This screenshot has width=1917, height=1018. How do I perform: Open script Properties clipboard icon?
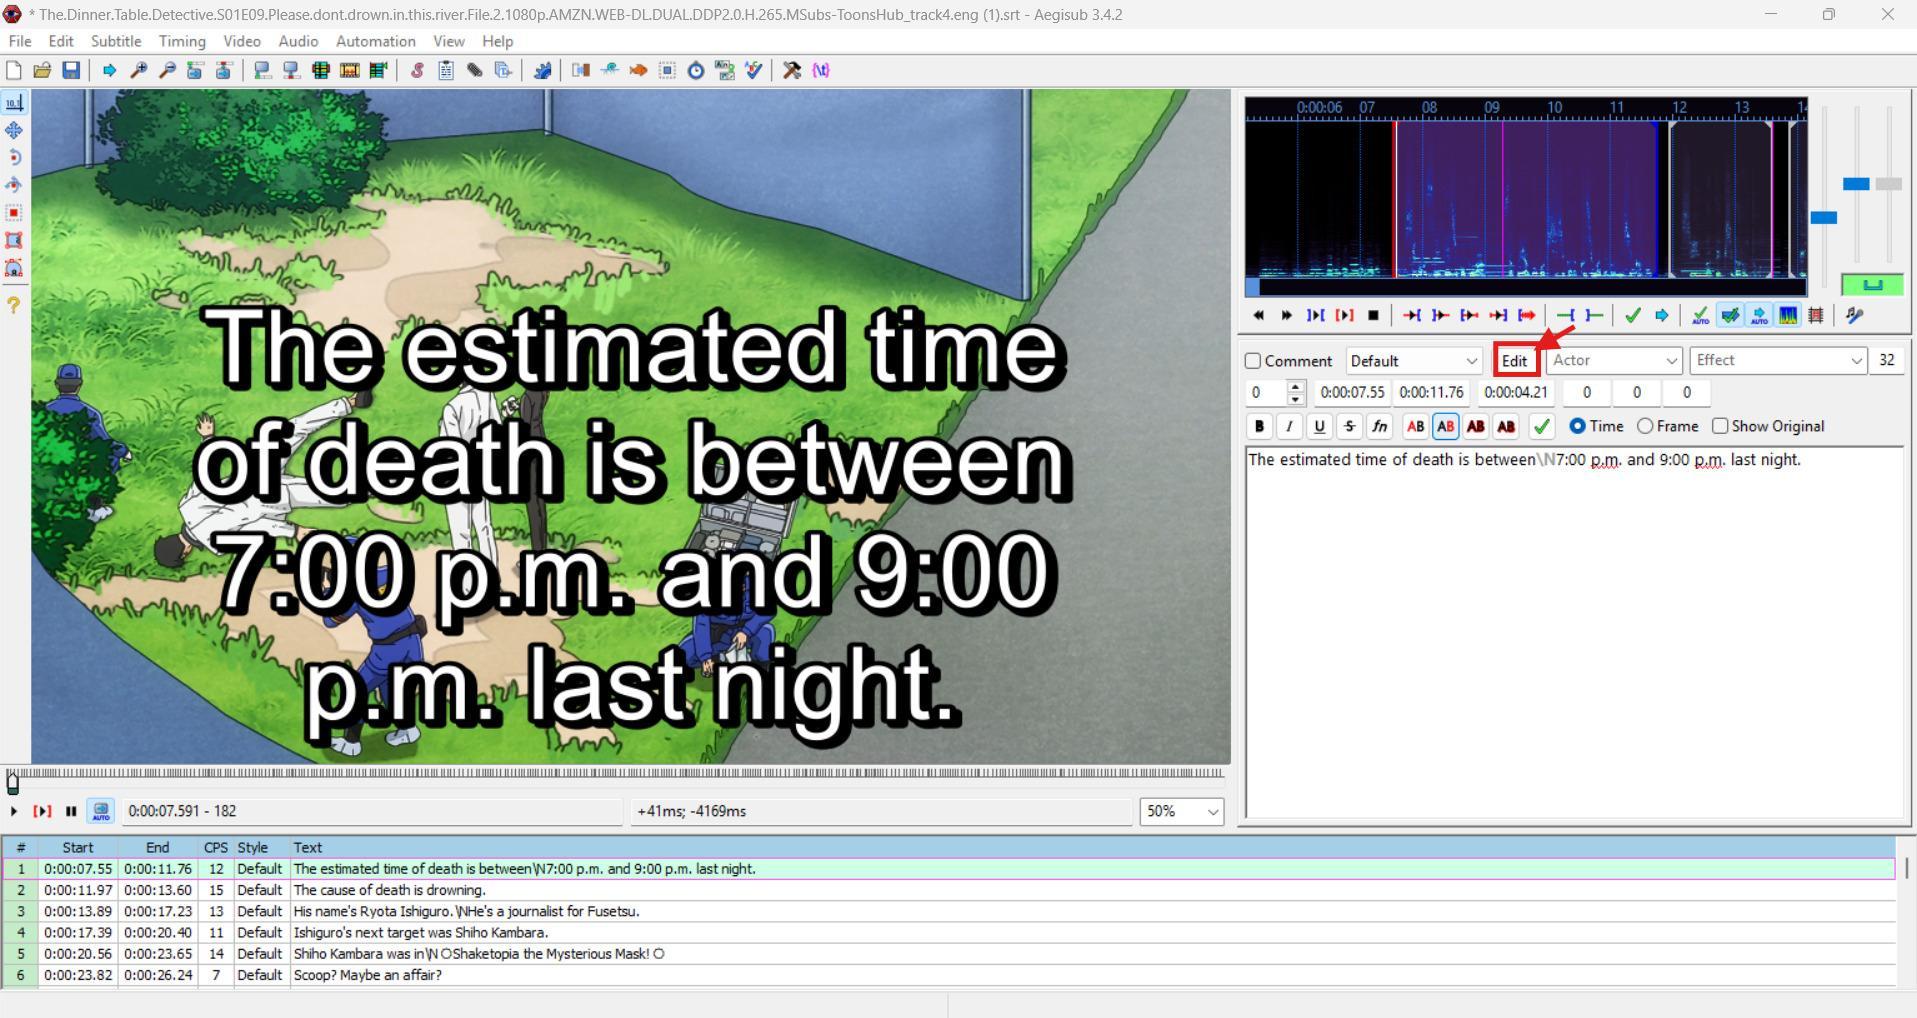[446, 70]
